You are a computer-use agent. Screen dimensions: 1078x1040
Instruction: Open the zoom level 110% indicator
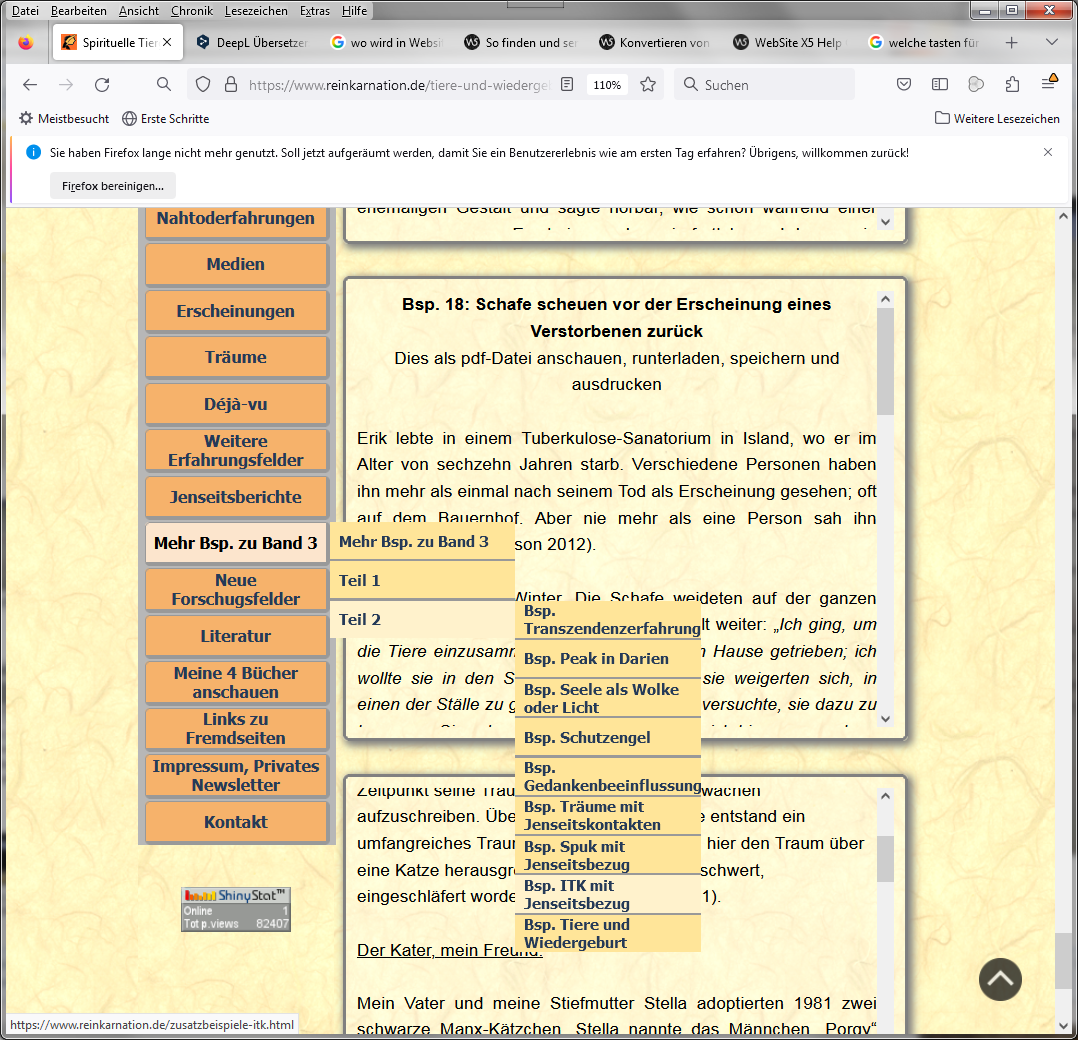(x=607, y=85)
